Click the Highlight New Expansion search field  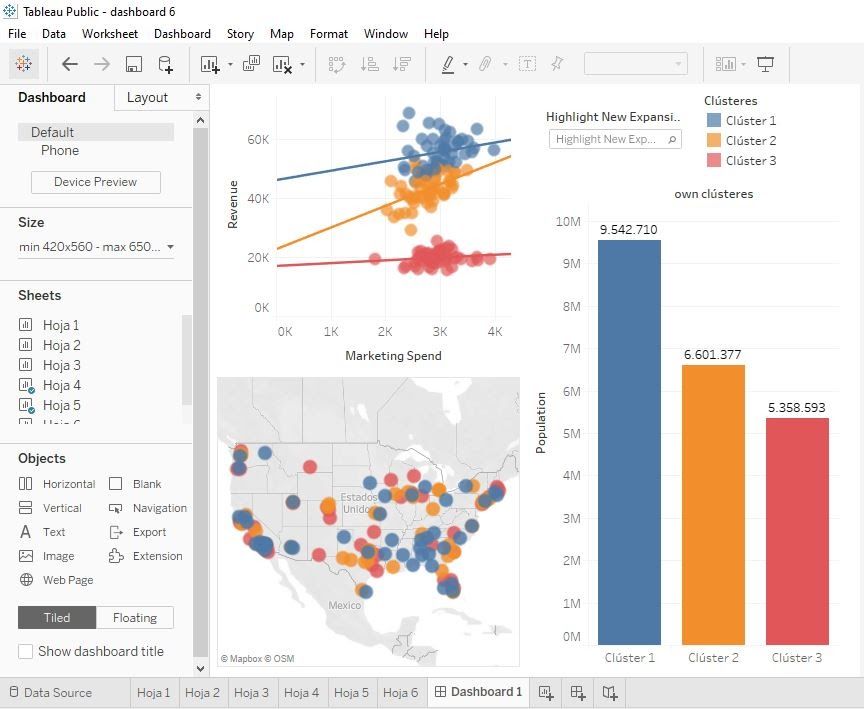pyautogui.click(x=608, y=140)
